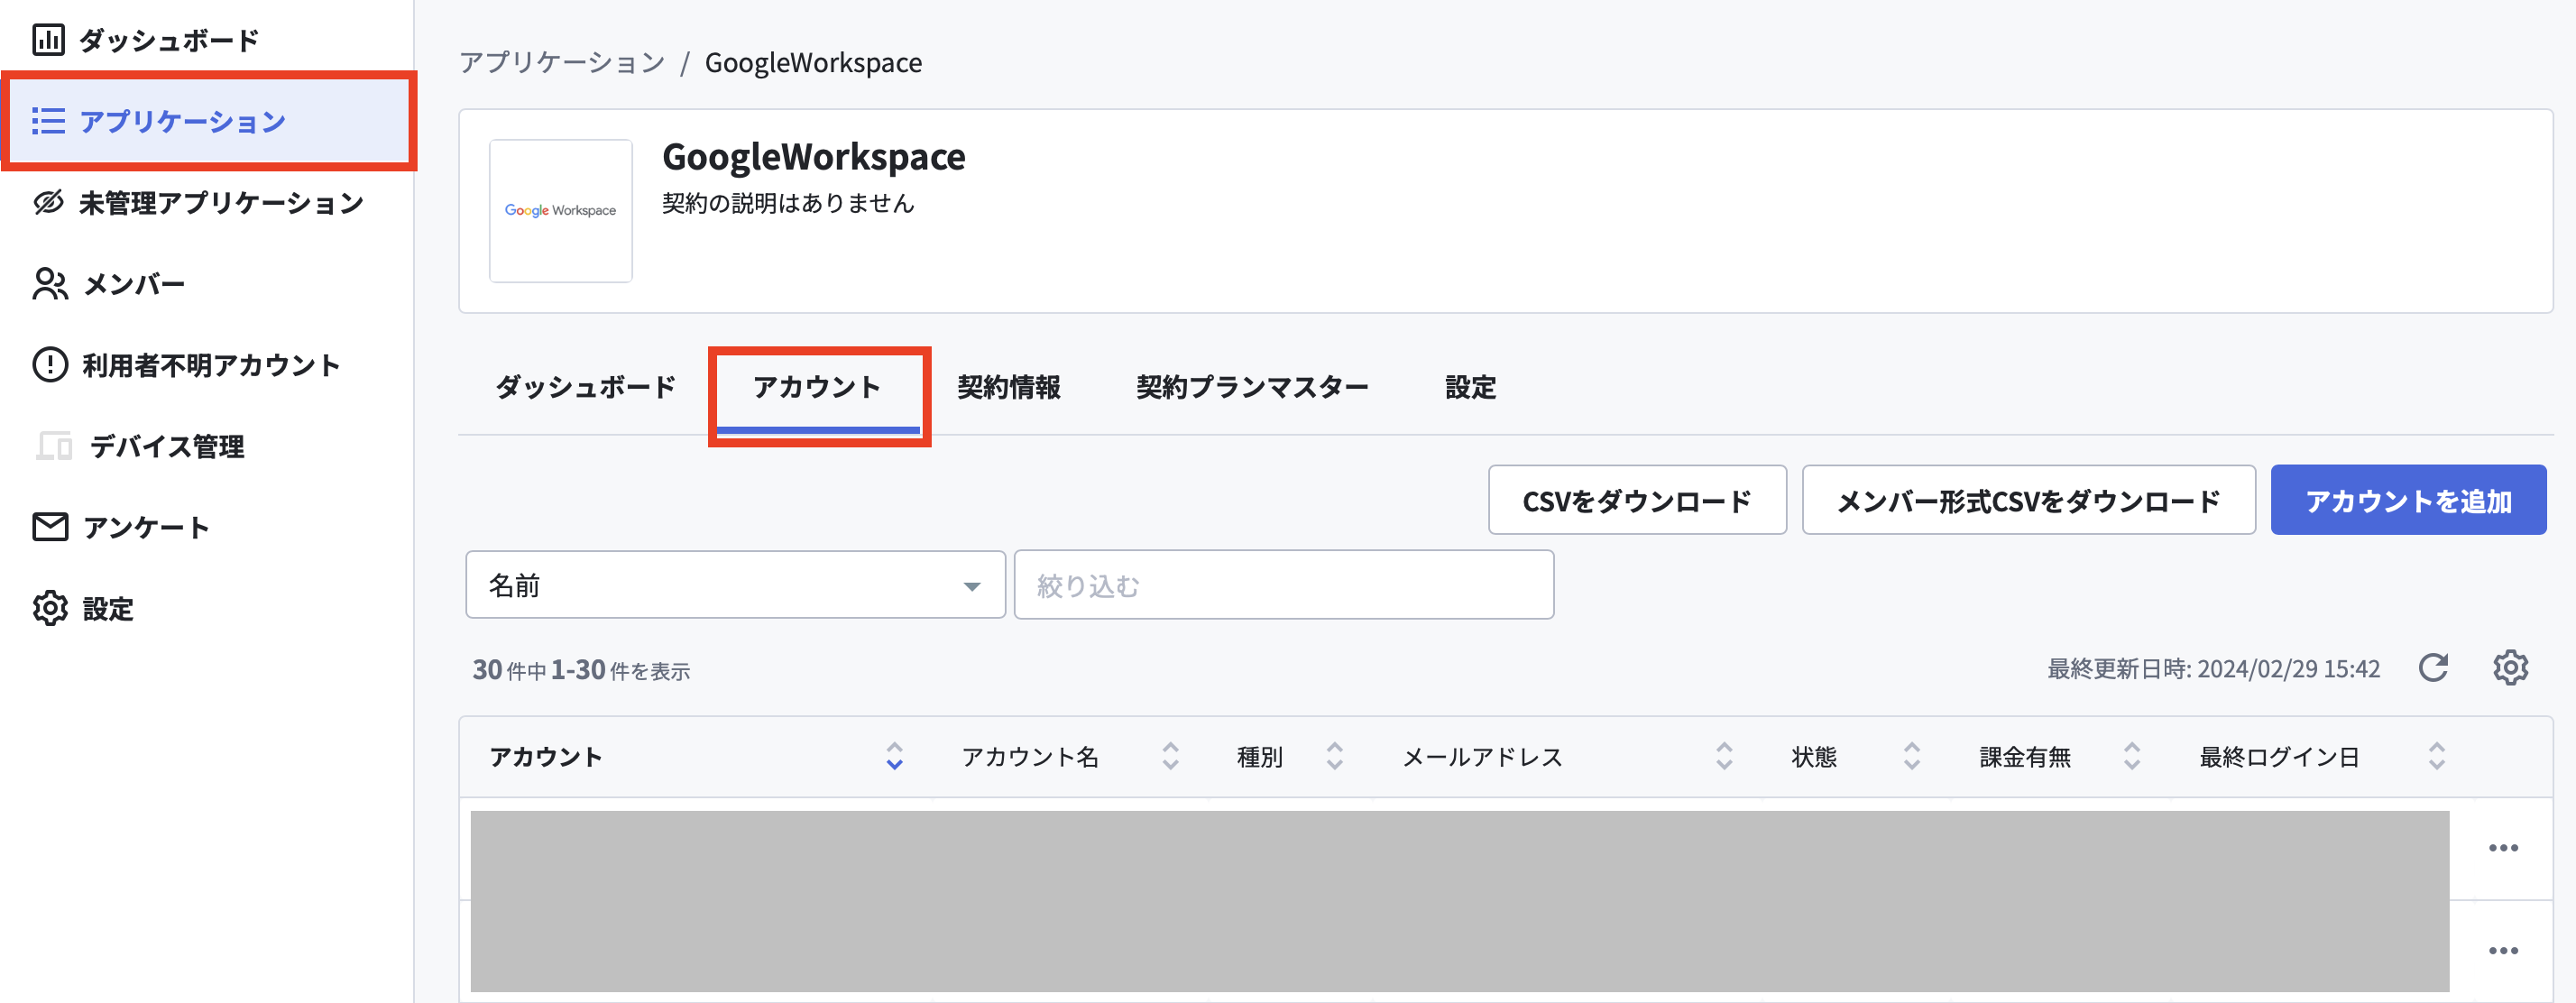The image size is (2576, 1003).
Task: Open the first row's three-dot menu
Action: tap(2503, 848)
